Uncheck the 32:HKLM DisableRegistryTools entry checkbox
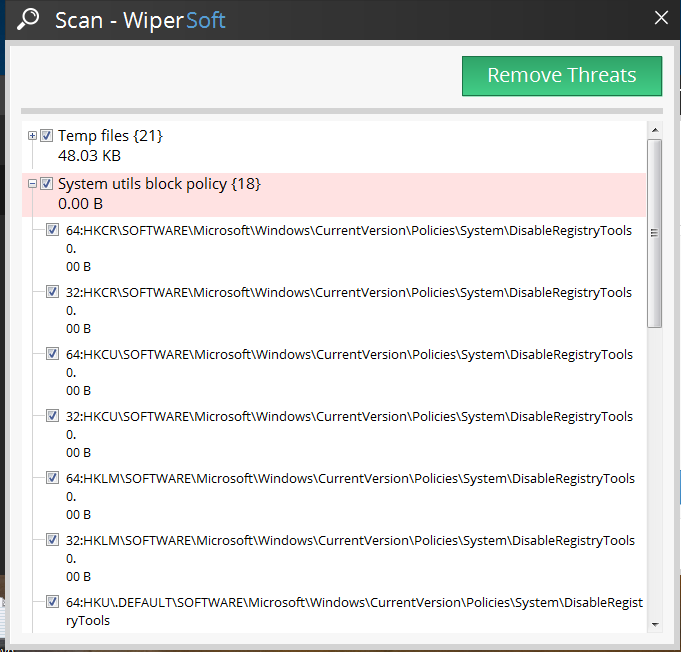 (53, 540)
